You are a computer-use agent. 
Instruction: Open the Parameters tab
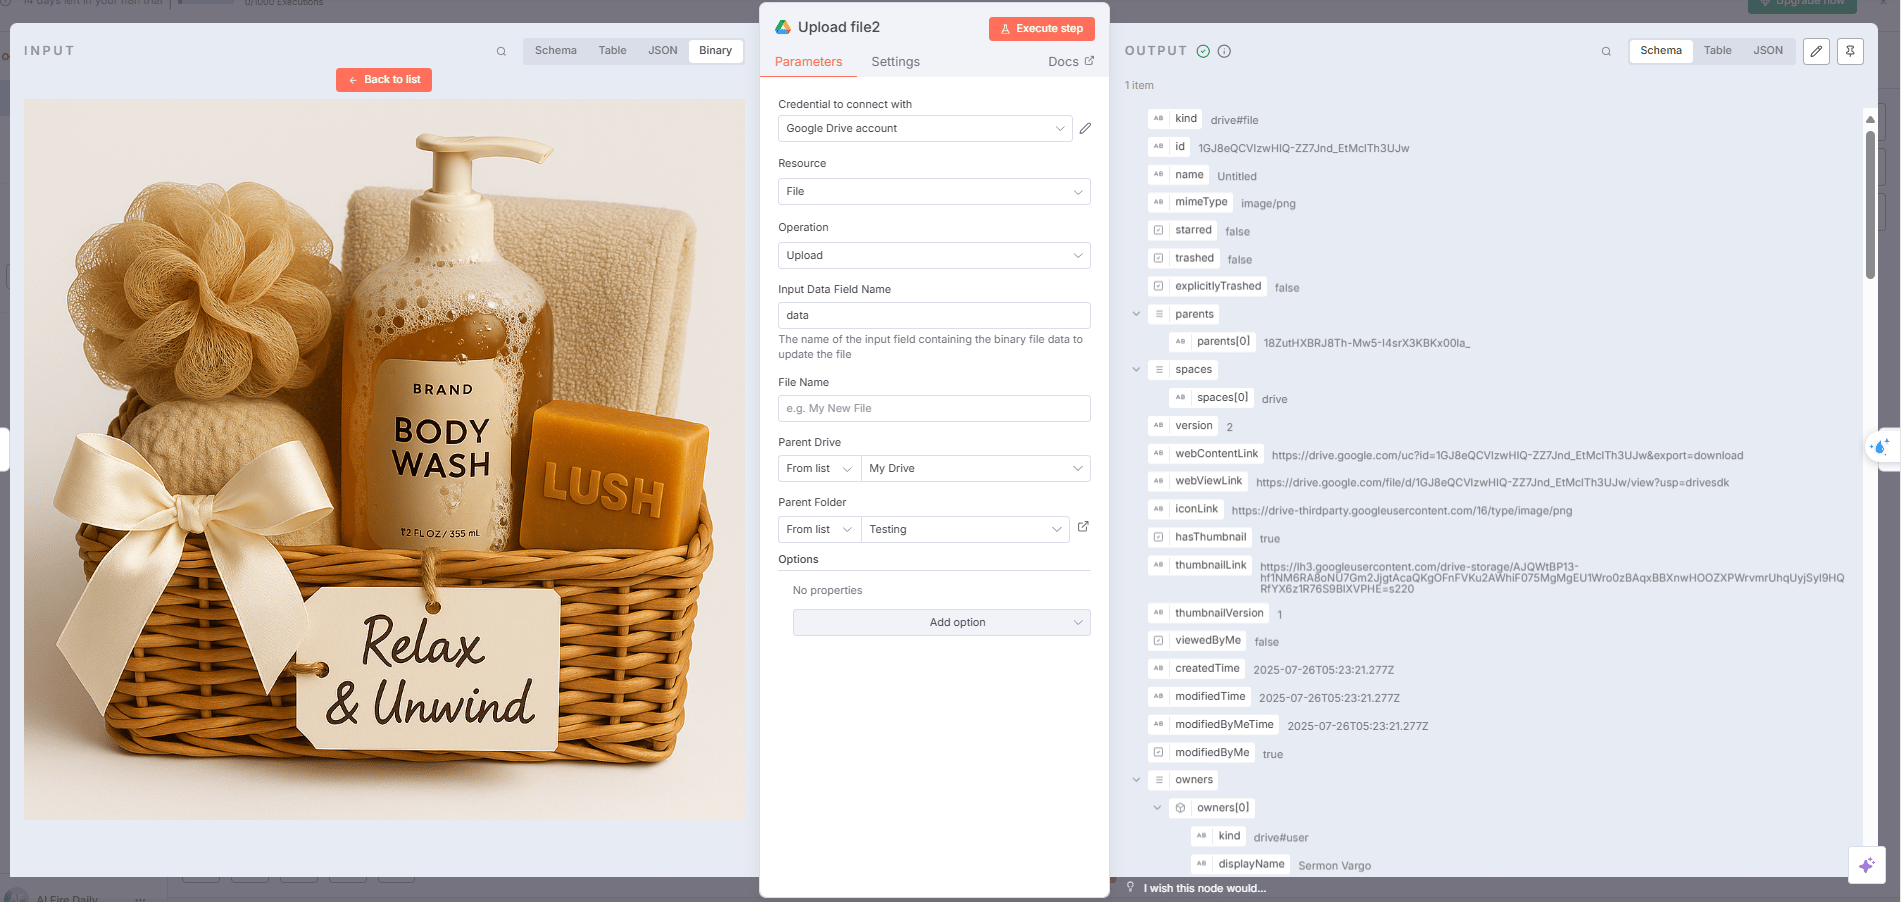808,62
